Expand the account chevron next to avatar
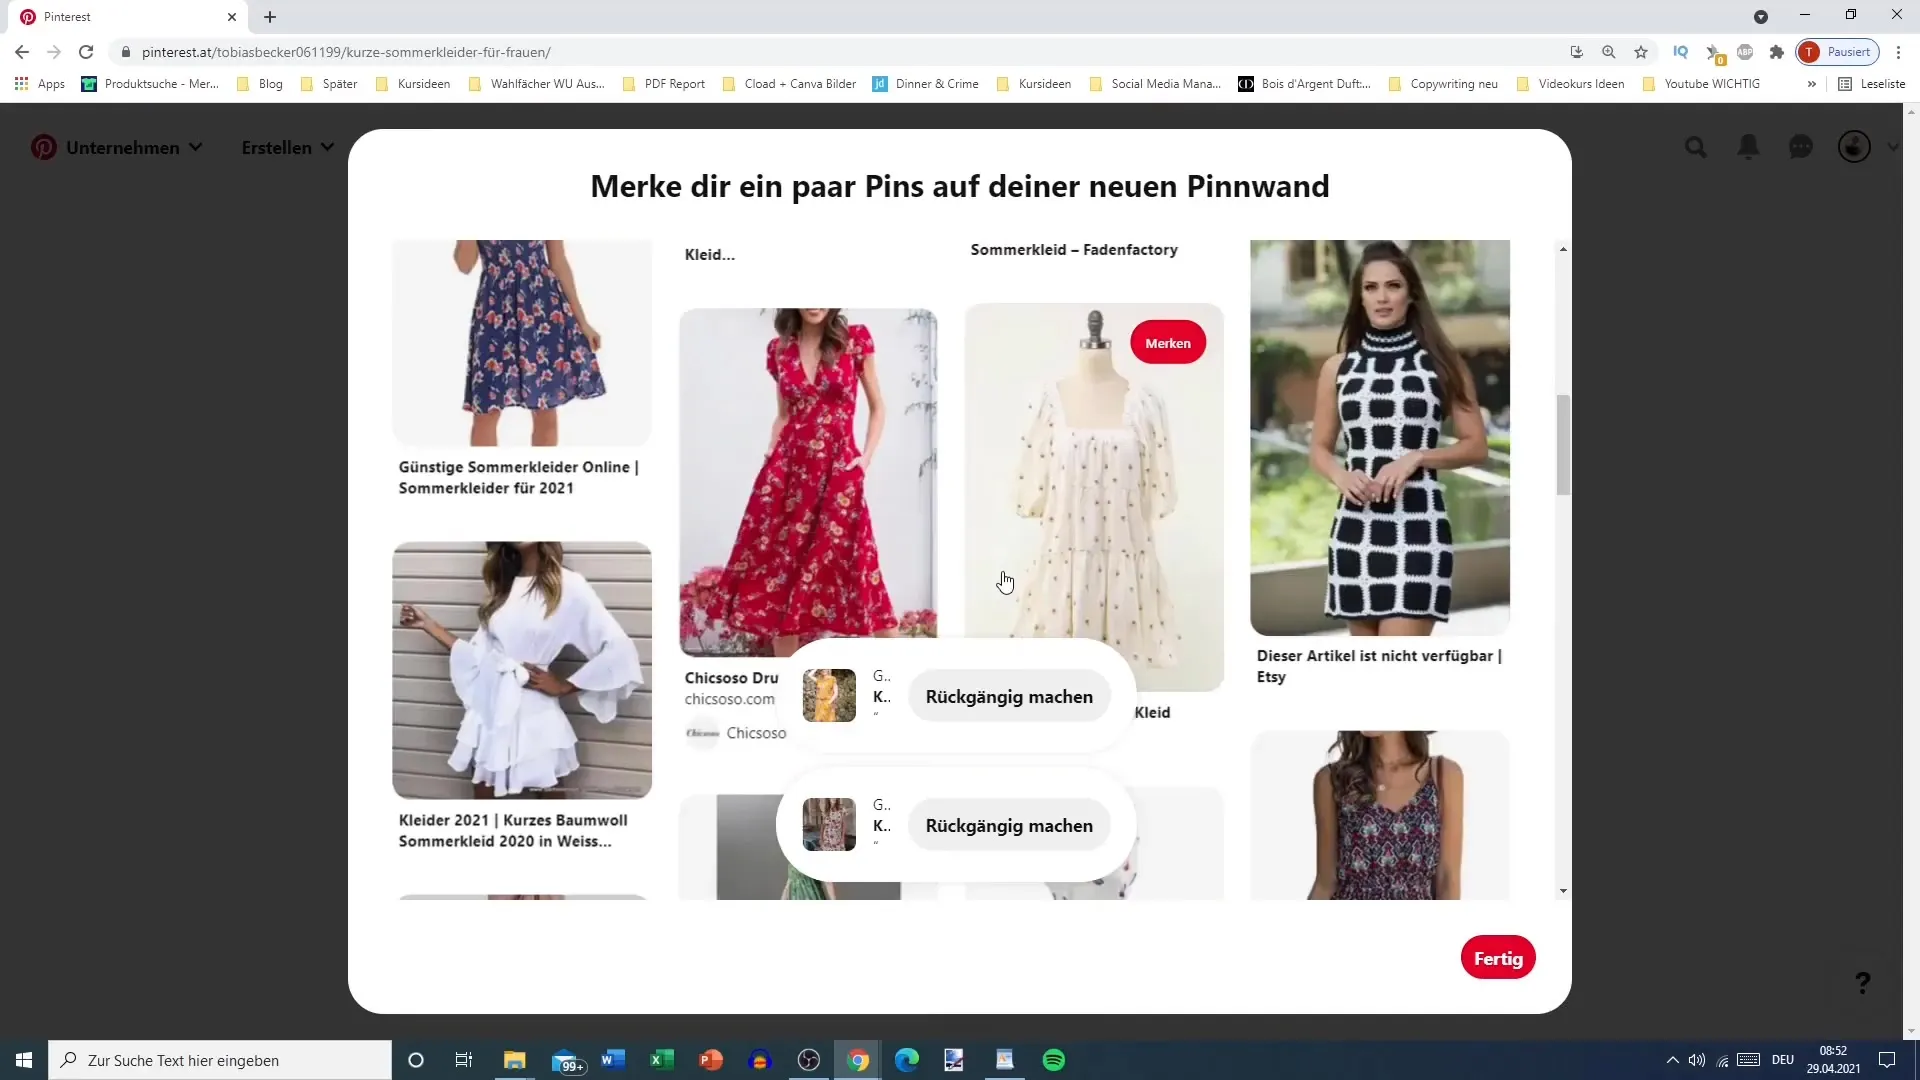Viewport: 1920px width, 1080px height. pyautogui.click(x=1892, y=147)
